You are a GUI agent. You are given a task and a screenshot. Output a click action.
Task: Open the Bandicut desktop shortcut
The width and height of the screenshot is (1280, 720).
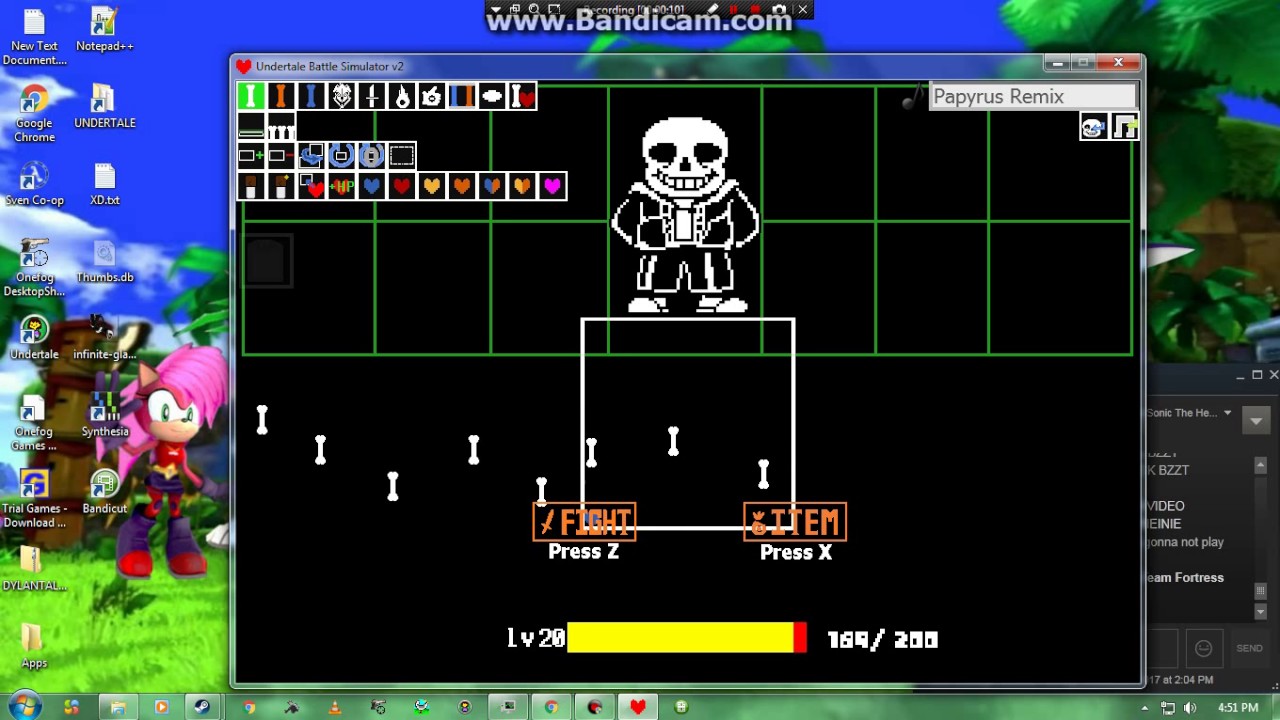tap(104, 492)
